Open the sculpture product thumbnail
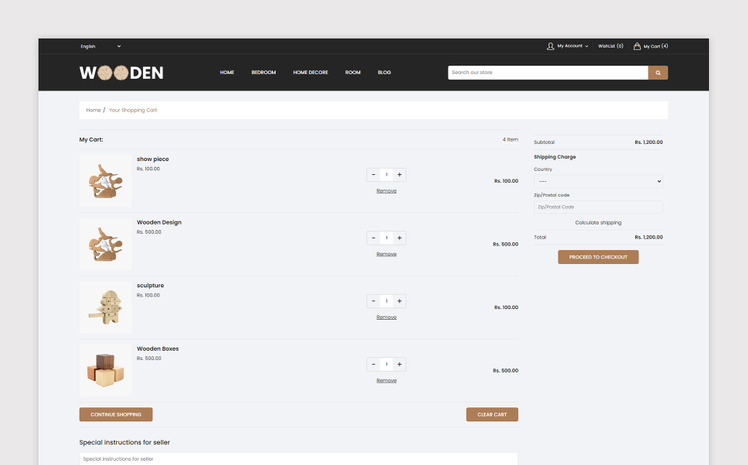 105,307
